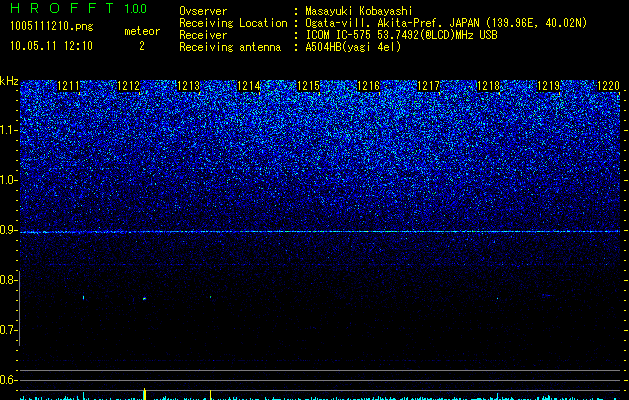Select the observer name Masayuki Kobayashi
Viewport: 629px width, 400px height.
(x=359, y=11)
